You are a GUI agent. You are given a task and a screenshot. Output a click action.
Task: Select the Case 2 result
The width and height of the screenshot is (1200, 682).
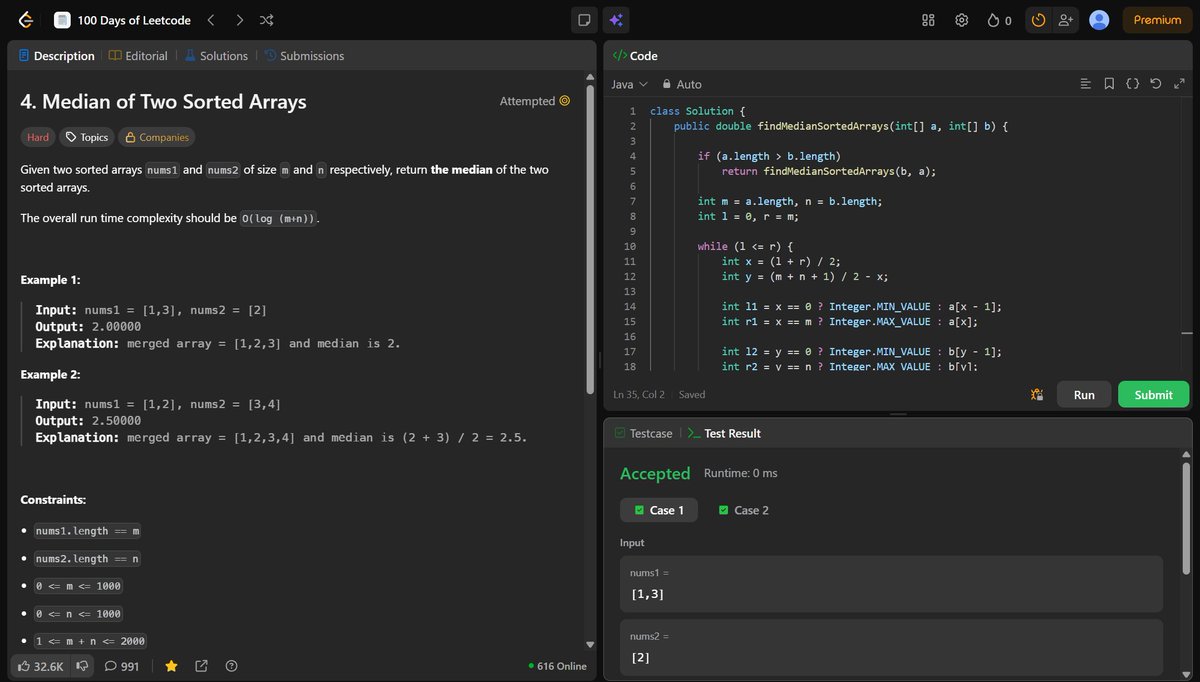[744, 510]
